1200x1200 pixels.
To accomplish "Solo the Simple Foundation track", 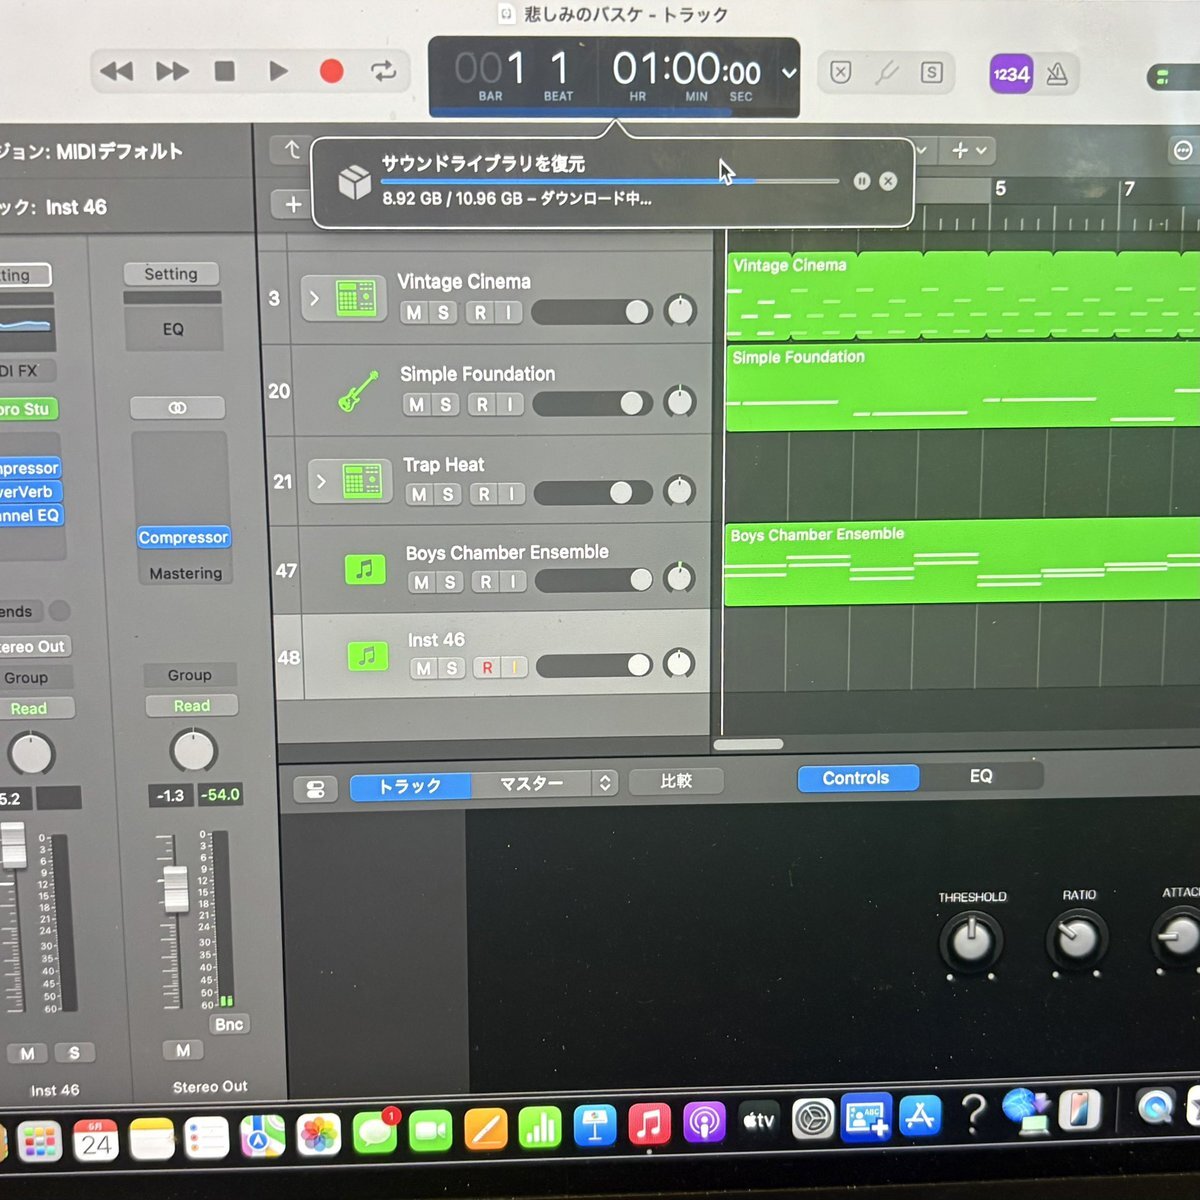I will click(446, 404).
